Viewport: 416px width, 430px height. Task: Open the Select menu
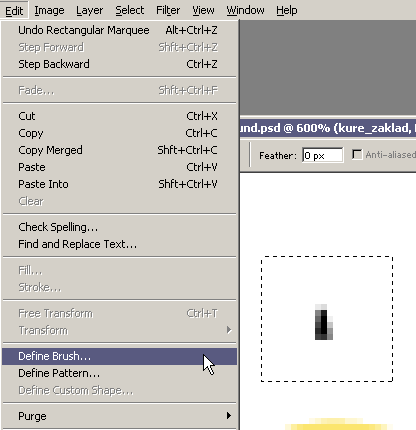click(x=130, y=11)
